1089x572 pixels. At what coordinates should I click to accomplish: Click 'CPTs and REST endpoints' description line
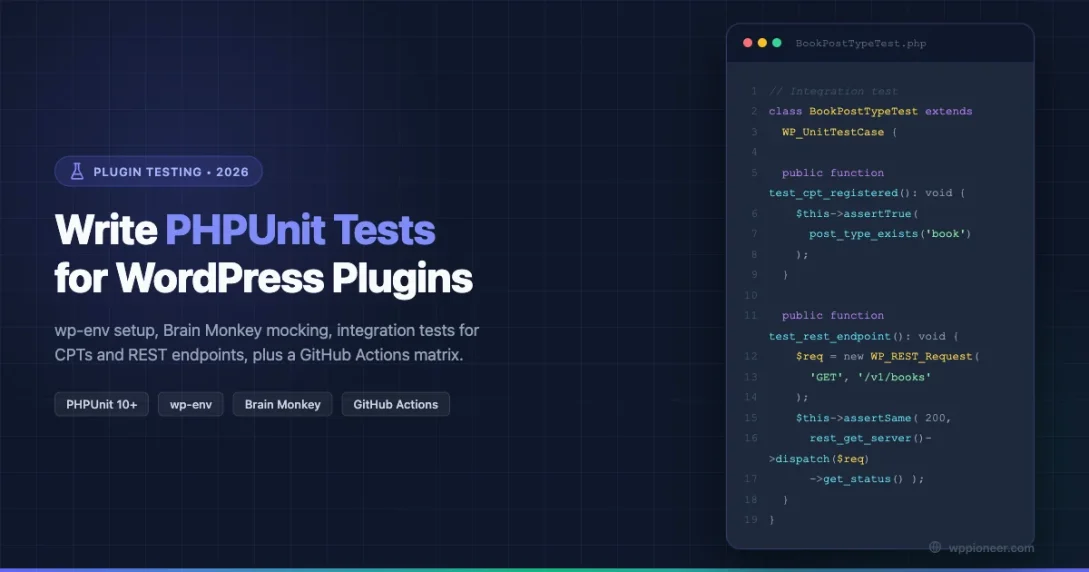(259, 355)
